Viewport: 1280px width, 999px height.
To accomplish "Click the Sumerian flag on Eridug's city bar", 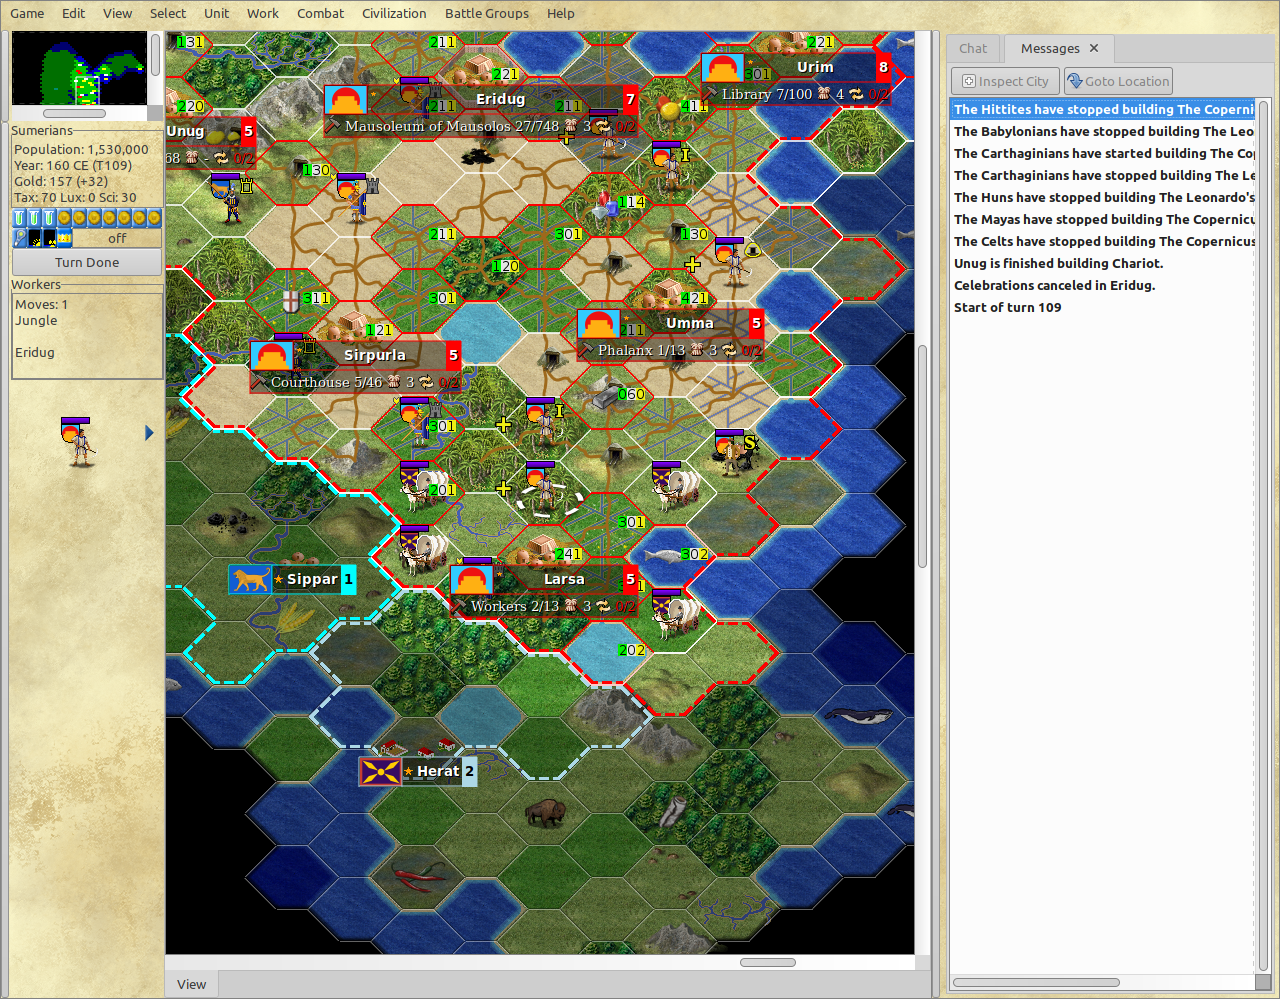I will [345, 101].
